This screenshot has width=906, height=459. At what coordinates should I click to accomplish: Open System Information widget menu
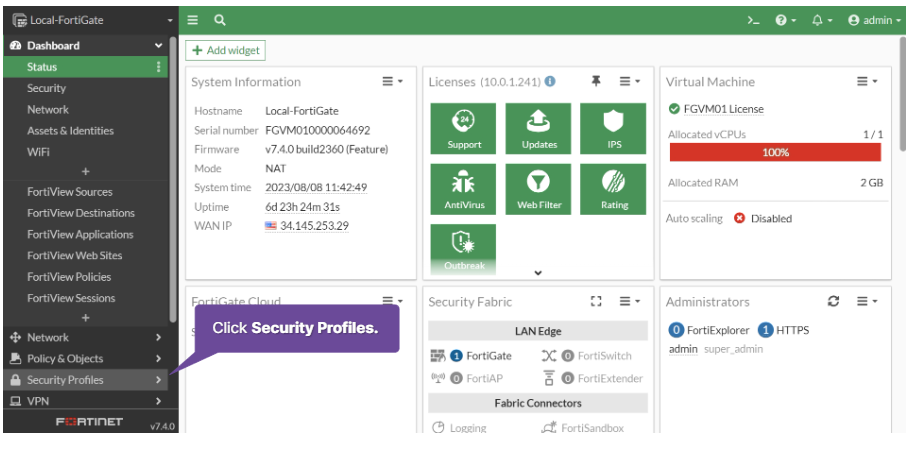pos(392,82)
